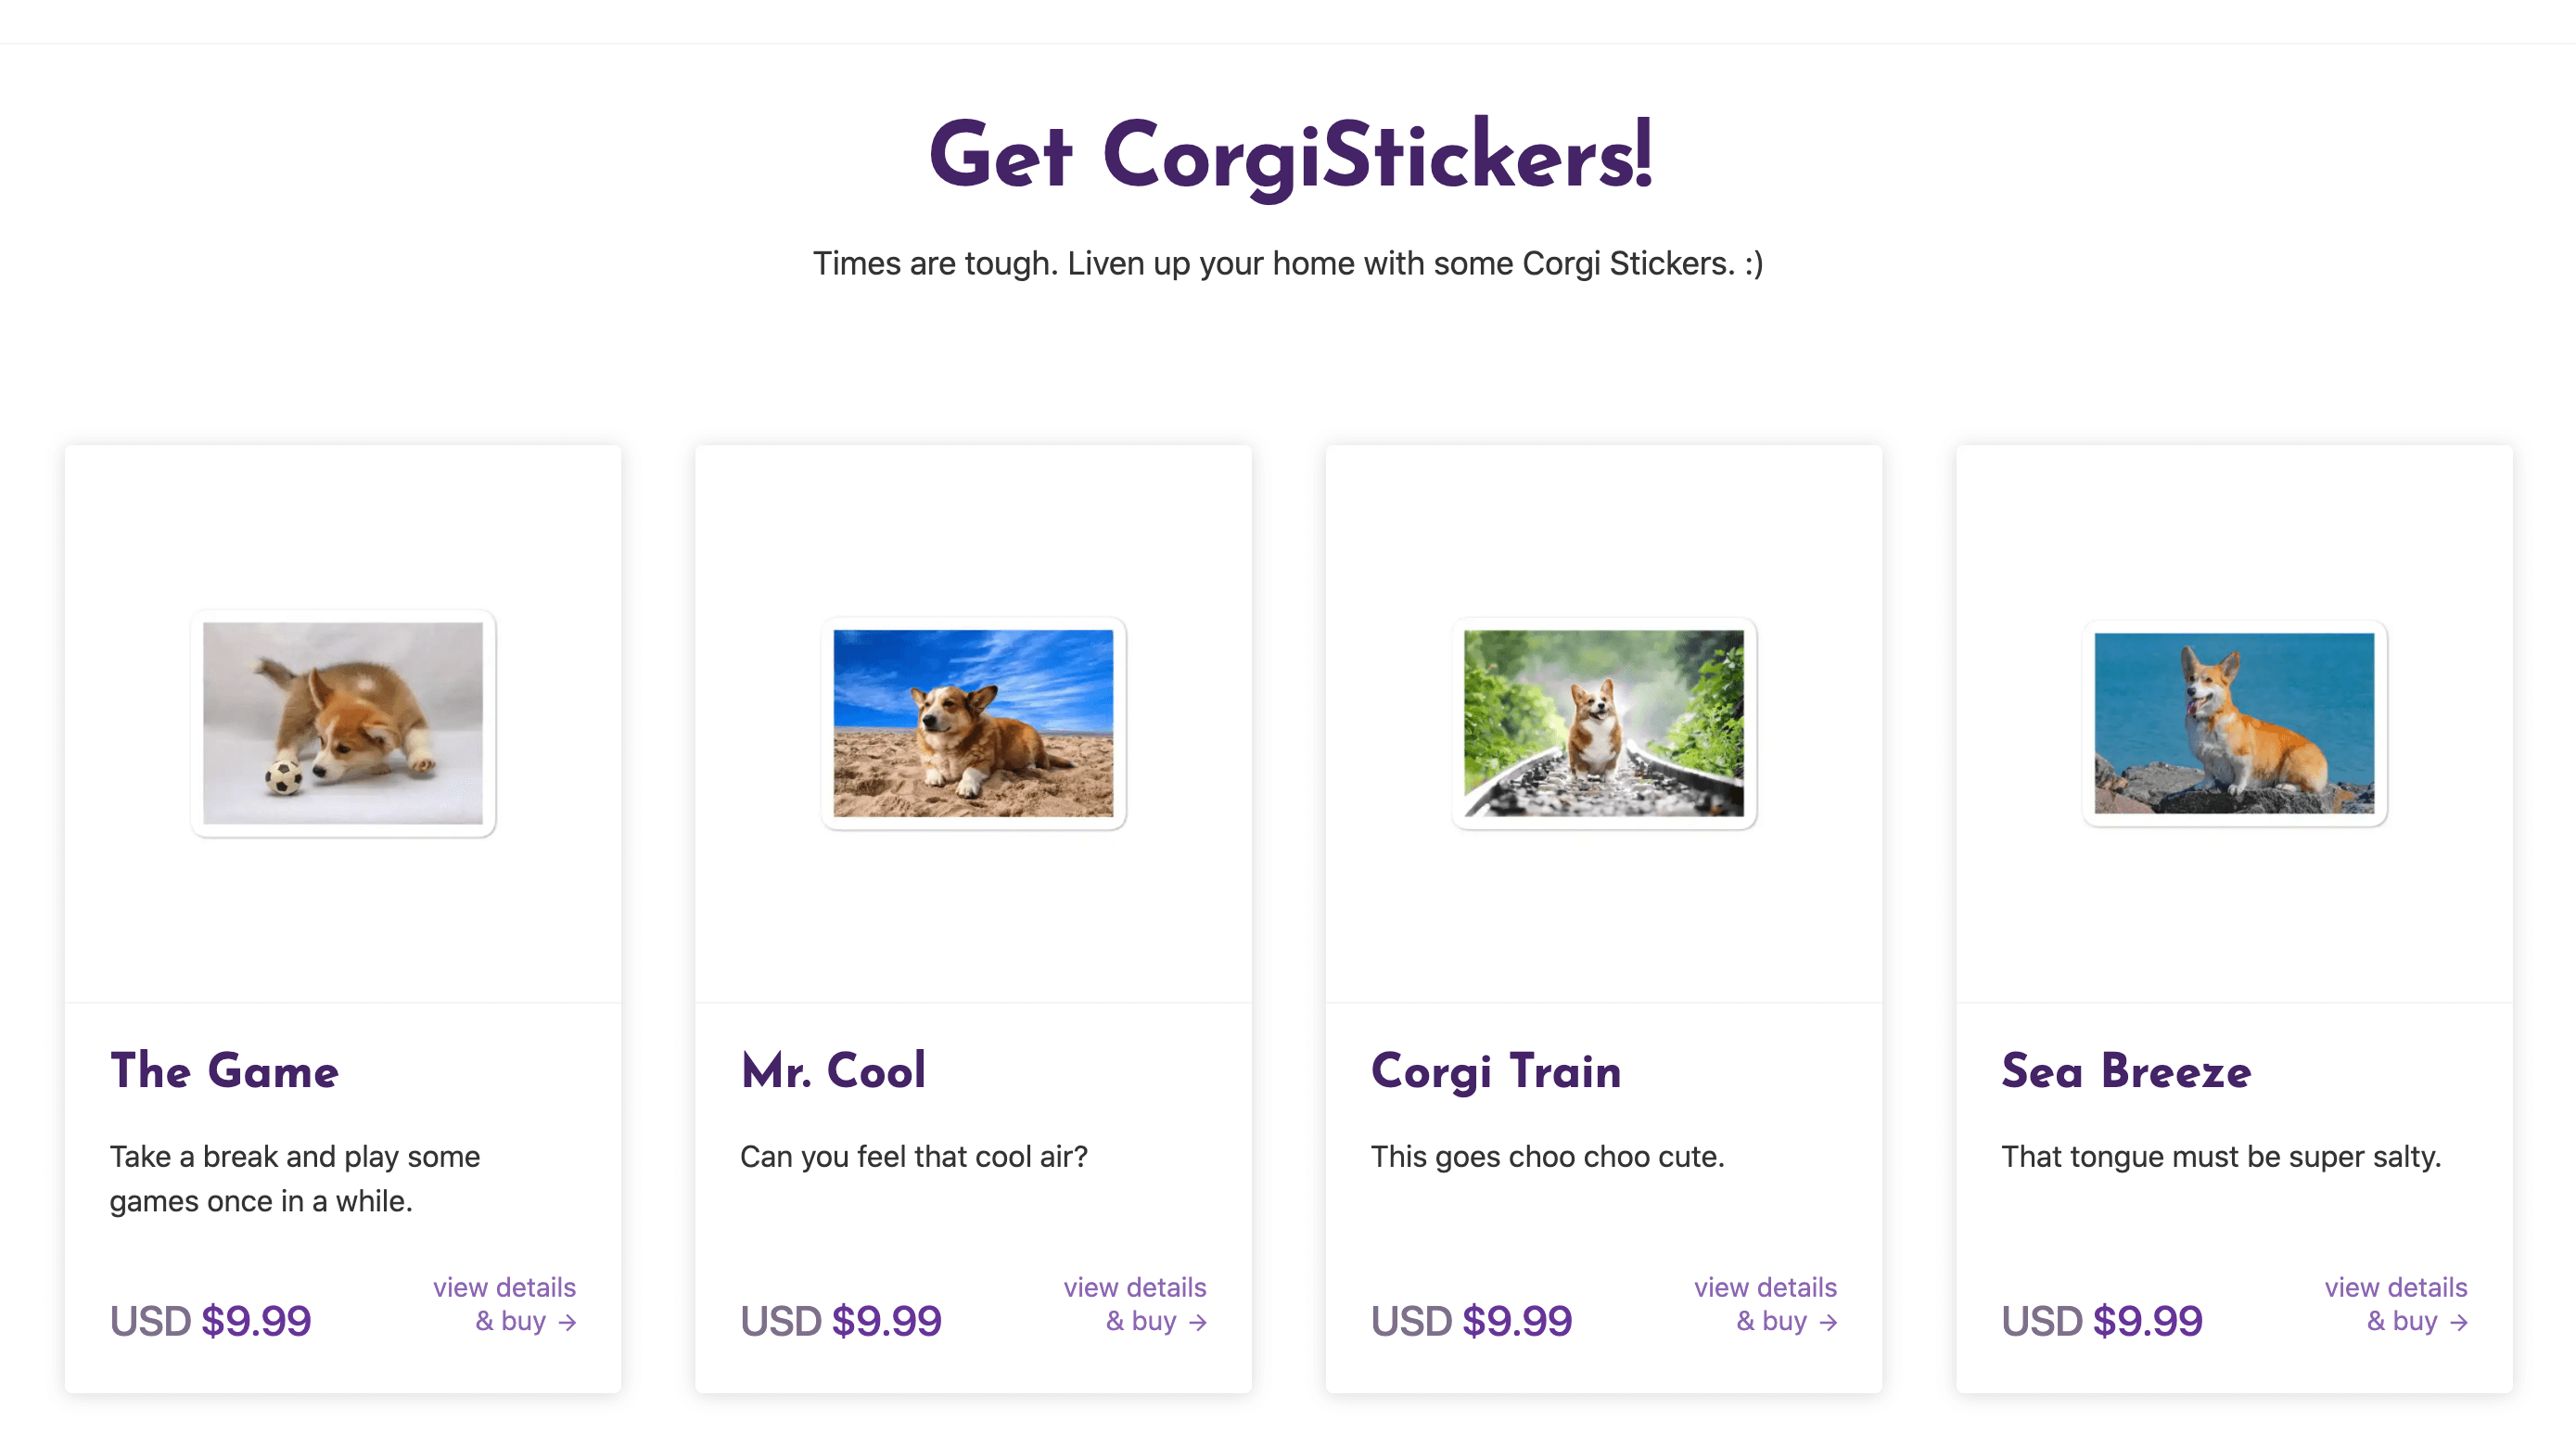
Task: Click the arrow icon on The Game card
Action: pyautogui.click(x=570, y=1321)
